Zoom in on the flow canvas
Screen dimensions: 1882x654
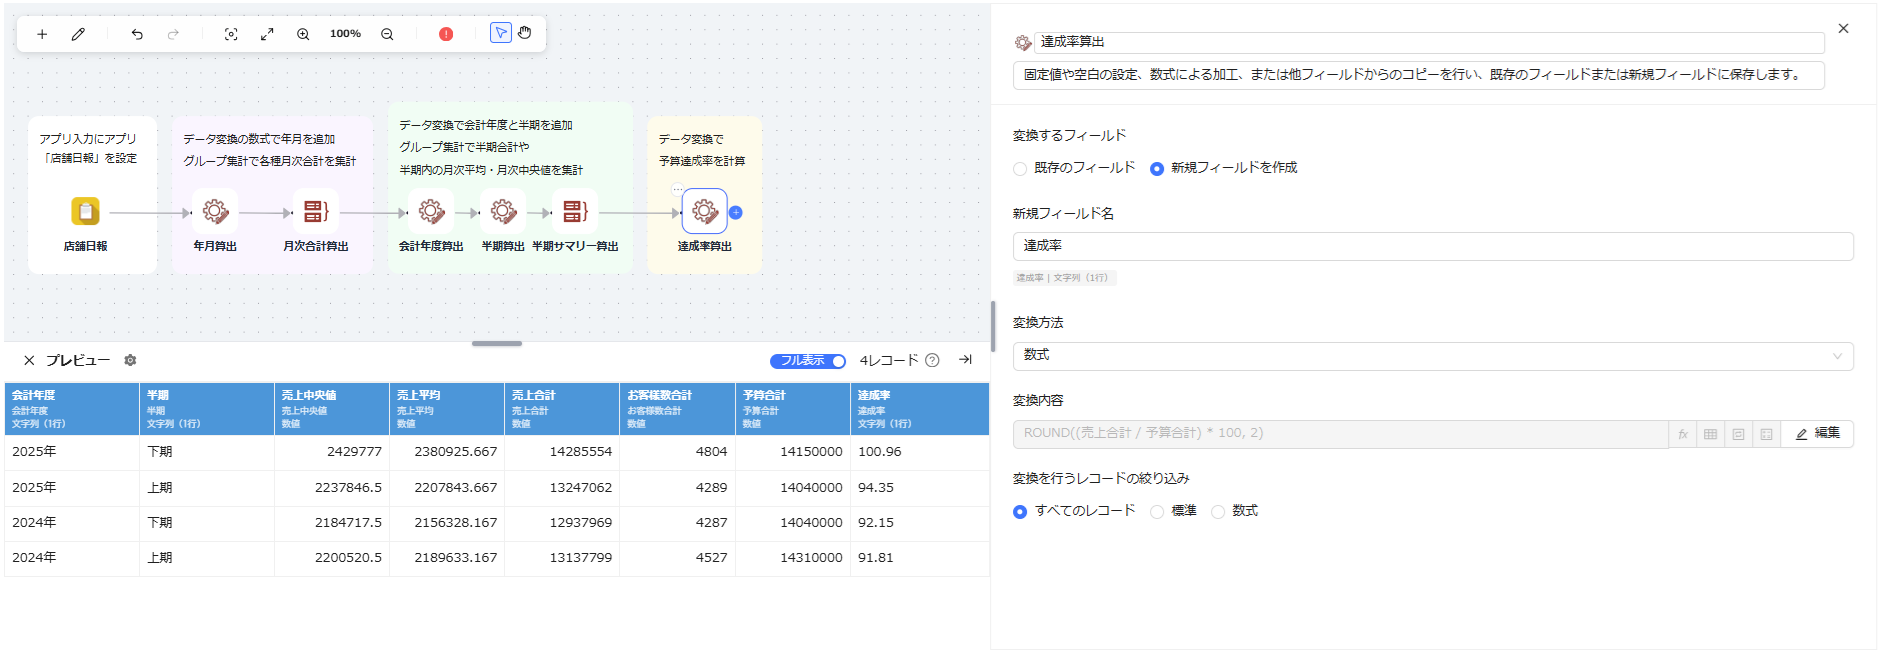[x=303, y=34]
